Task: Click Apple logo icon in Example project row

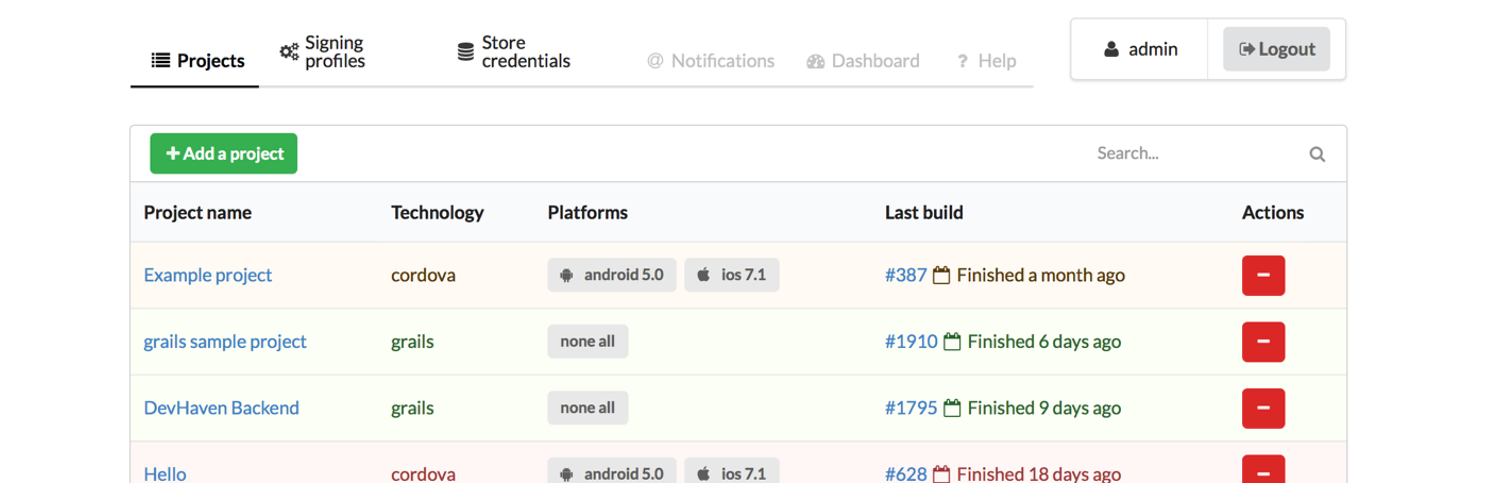Action: [704, 275]
